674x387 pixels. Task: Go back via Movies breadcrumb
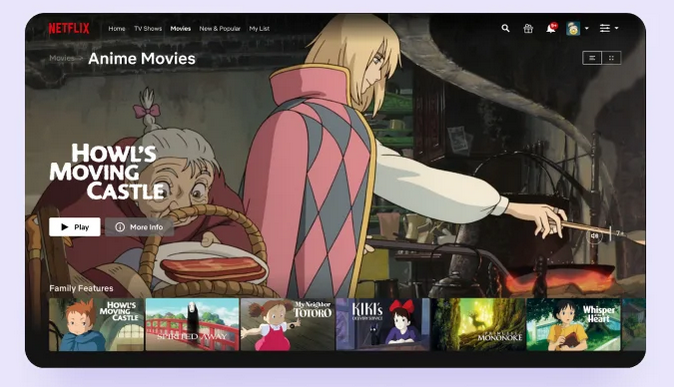[x=61, y=58]
